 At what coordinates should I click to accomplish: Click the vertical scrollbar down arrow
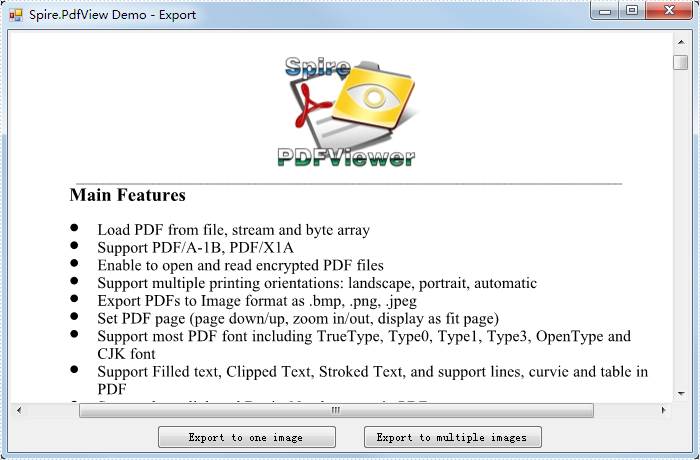coord(681,393)
